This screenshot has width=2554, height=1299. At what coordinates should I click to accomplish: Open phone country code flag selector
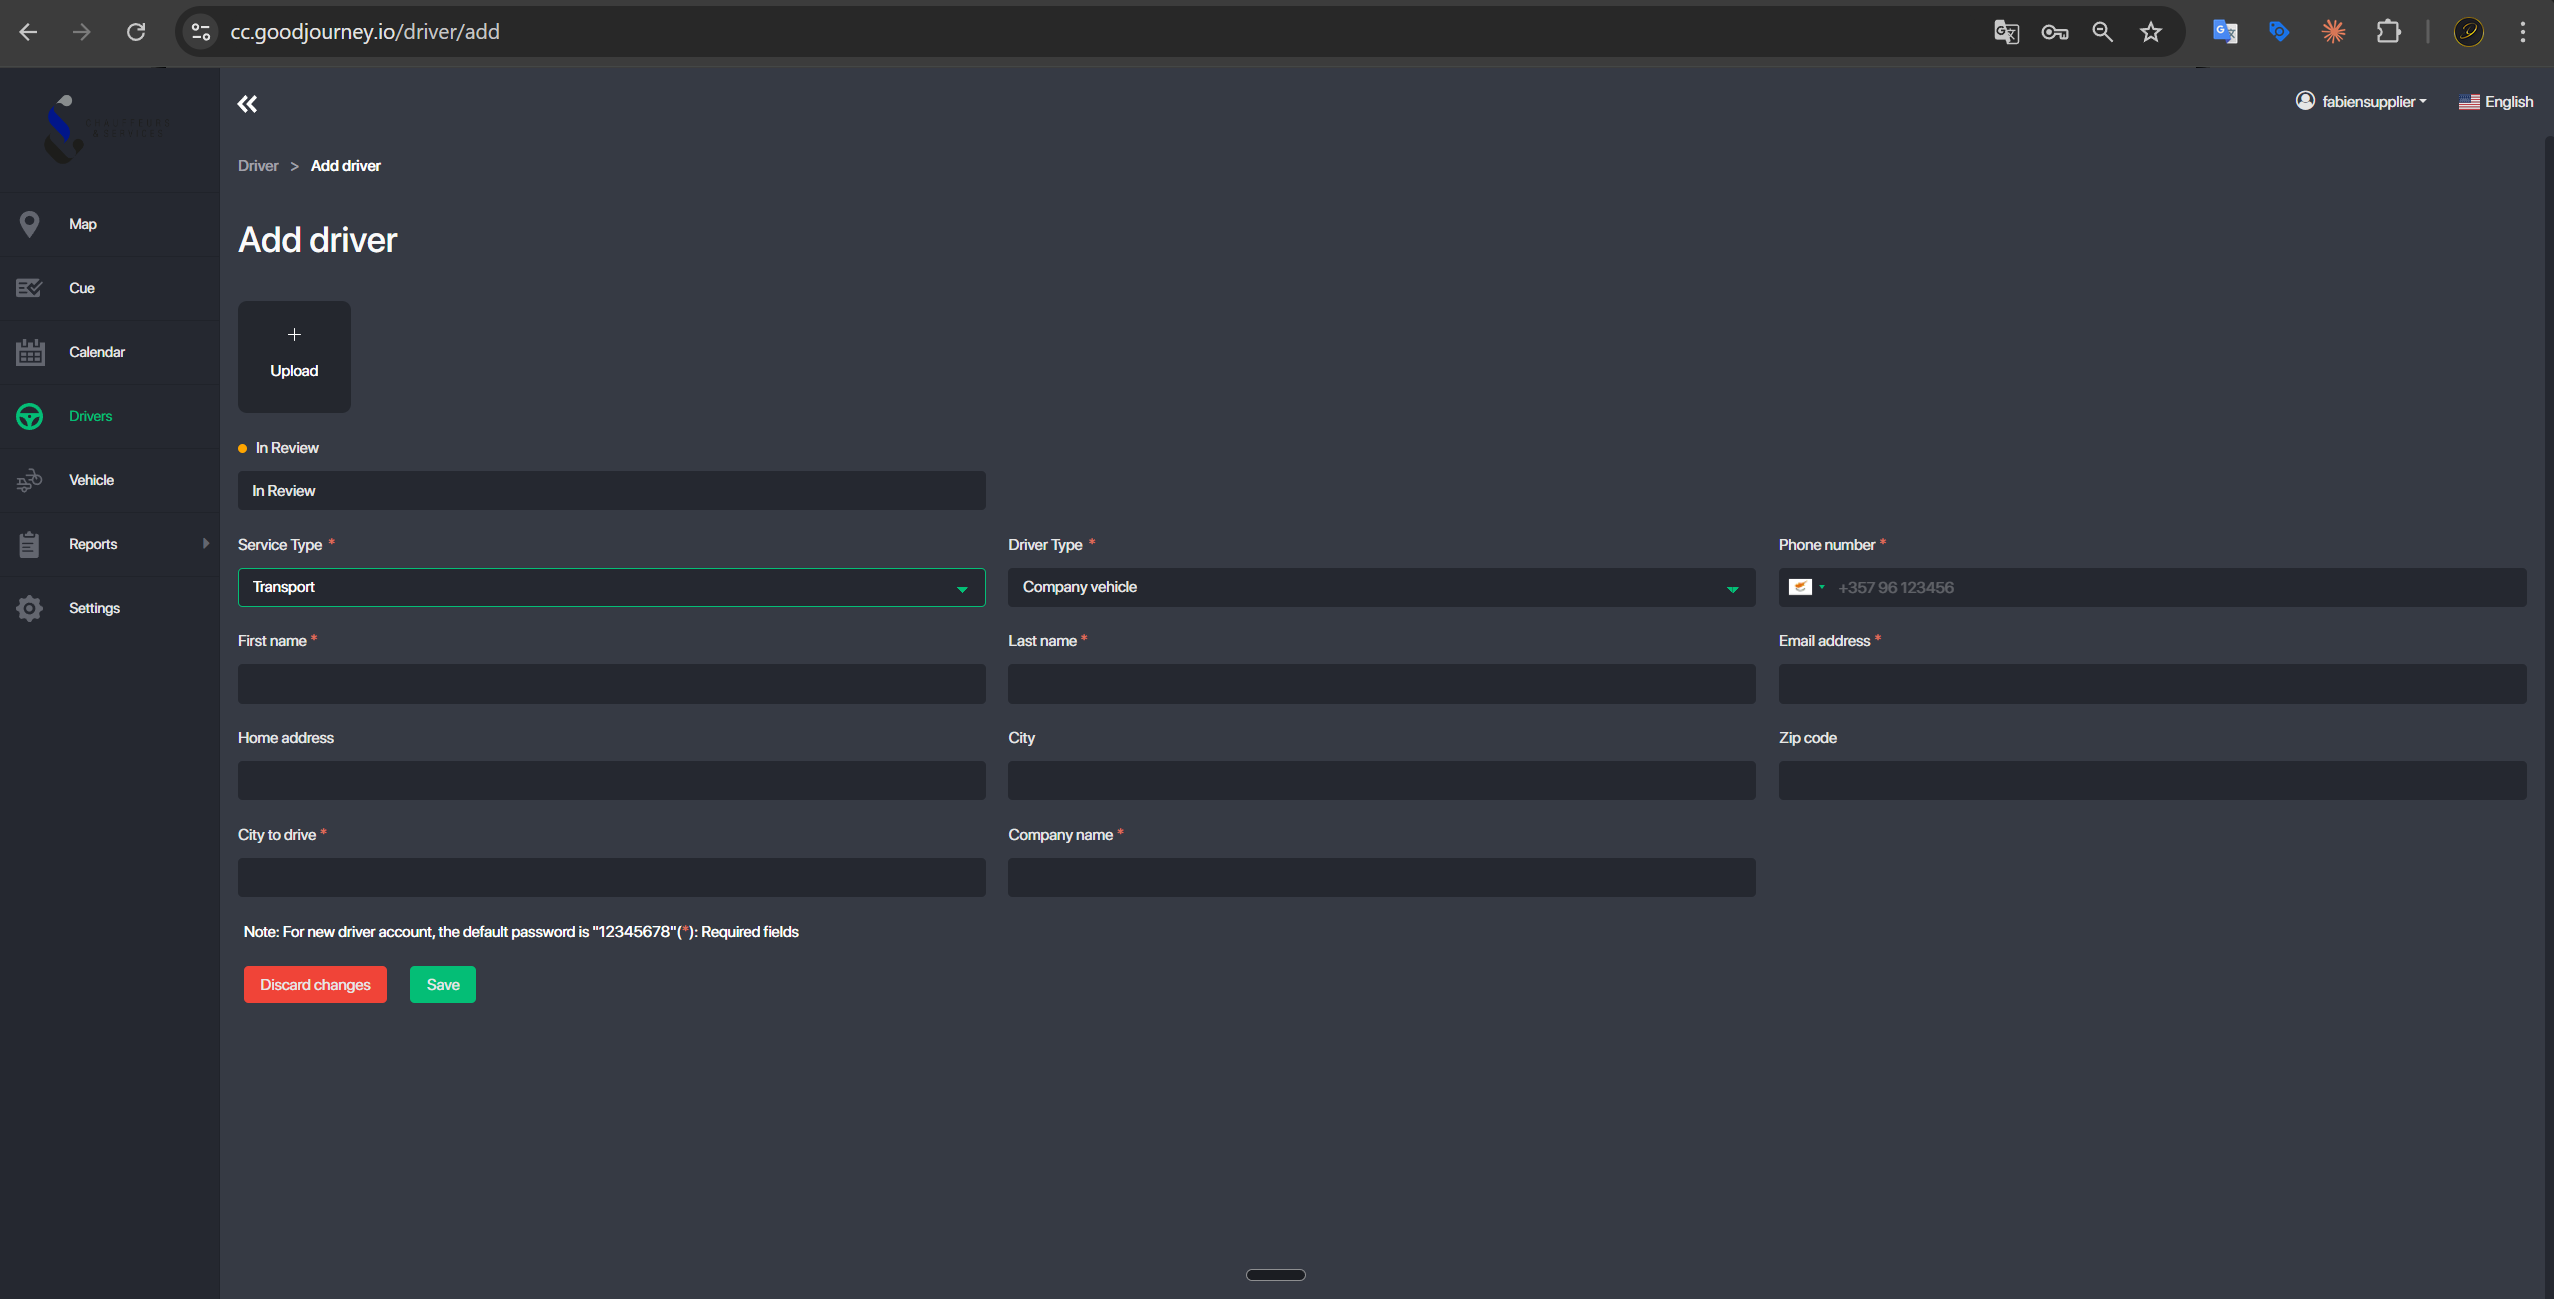(x=1806, y=587)
